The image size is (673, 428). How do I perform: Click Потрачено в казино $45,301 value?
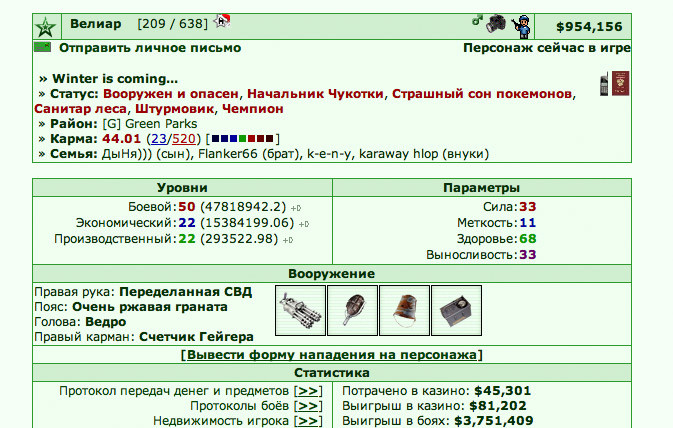[503, 391]
